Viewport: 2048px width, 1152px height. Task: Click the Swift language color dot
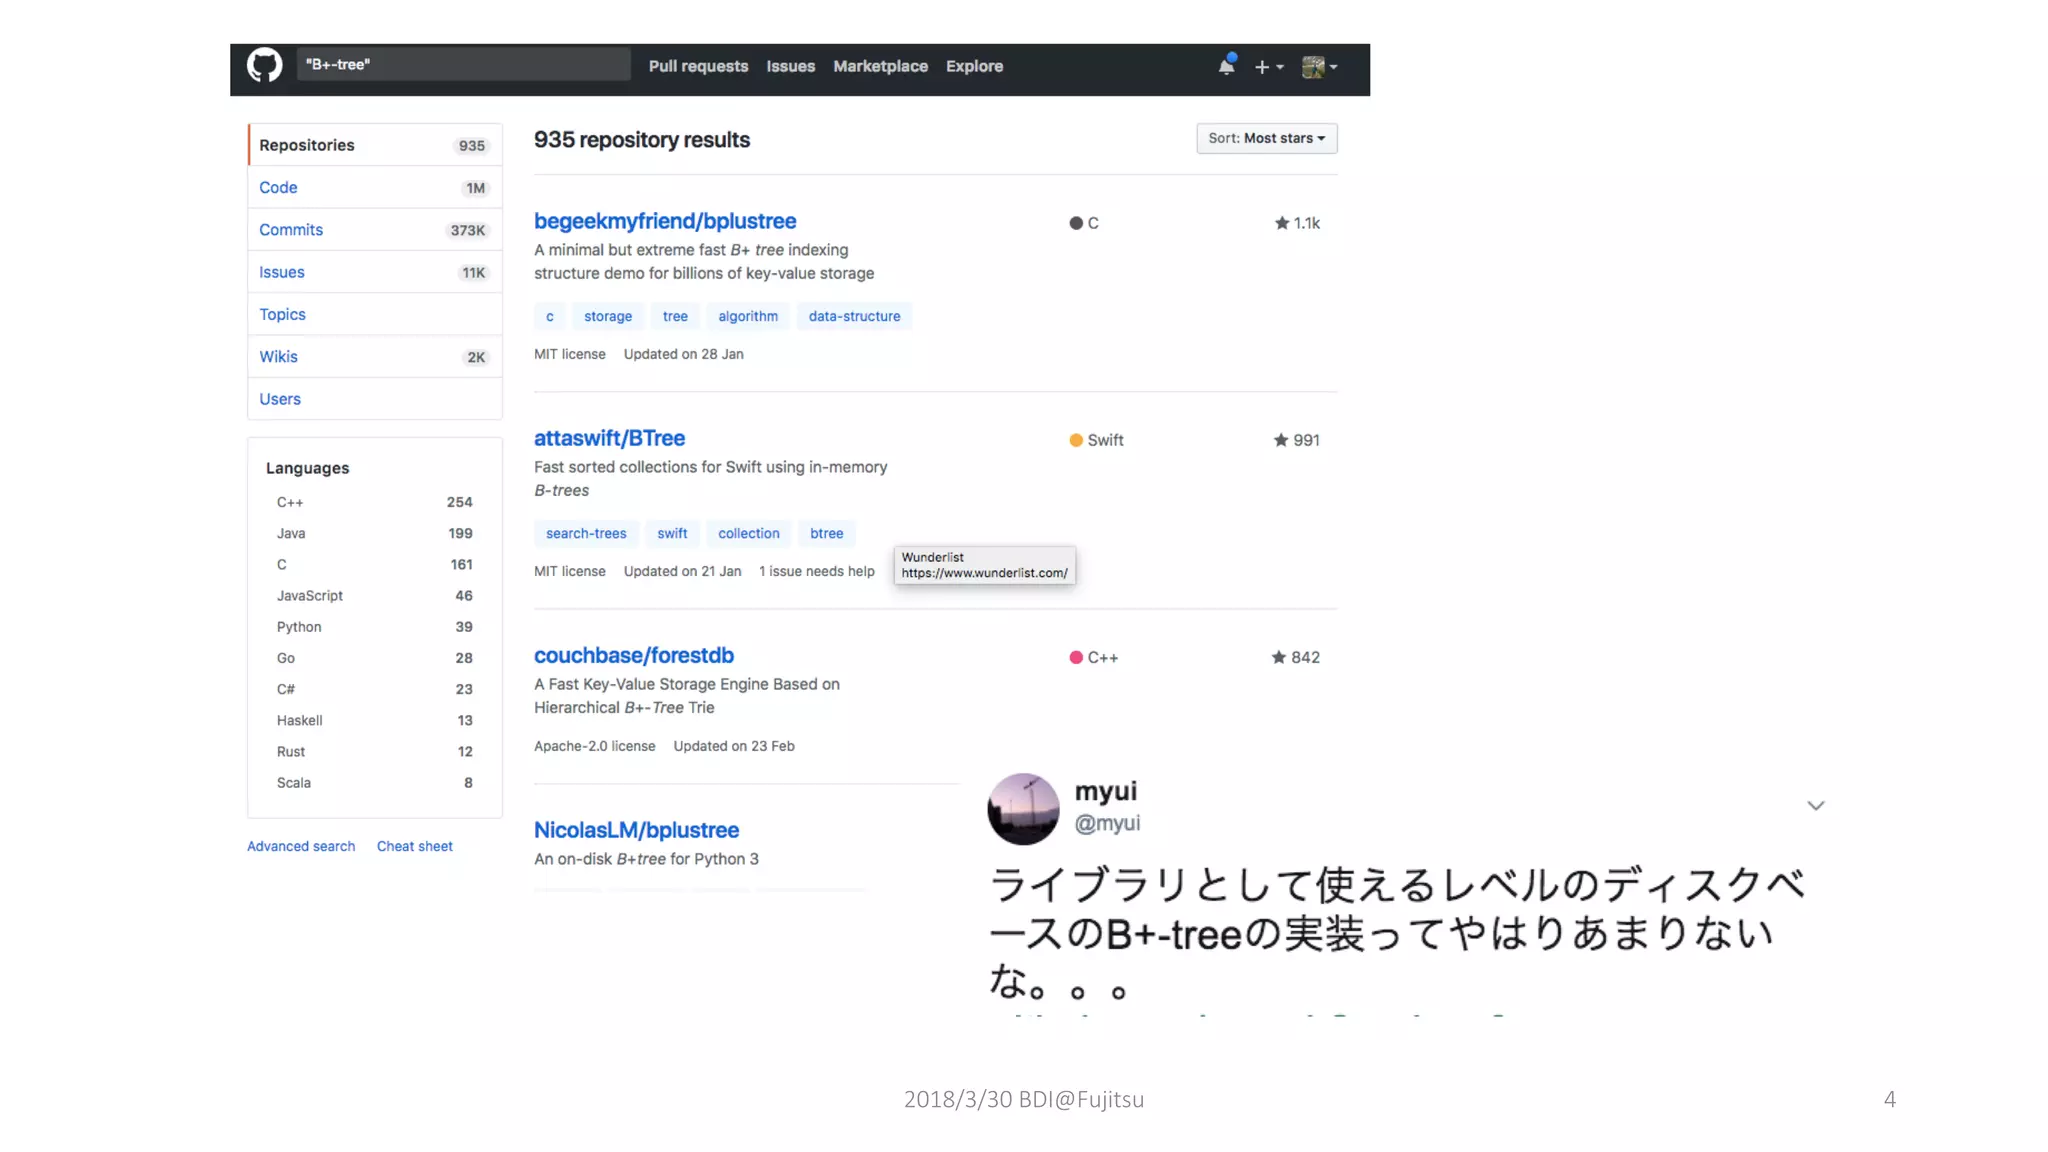click(x=1076, y=440)
